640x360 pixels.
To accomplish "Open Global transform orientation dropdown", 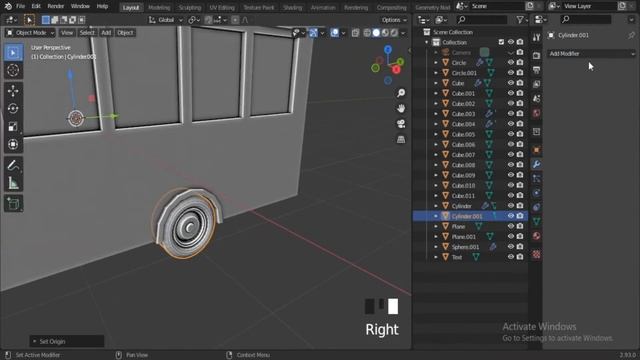I will tap(165, 20).
